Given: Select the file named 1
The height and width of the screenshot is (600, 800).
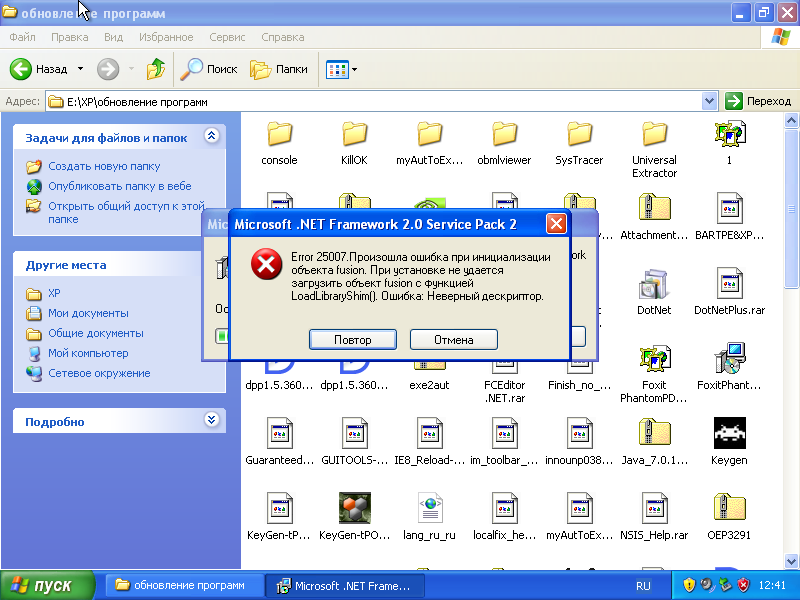Looking at the screenshot, I should [730, 134].
